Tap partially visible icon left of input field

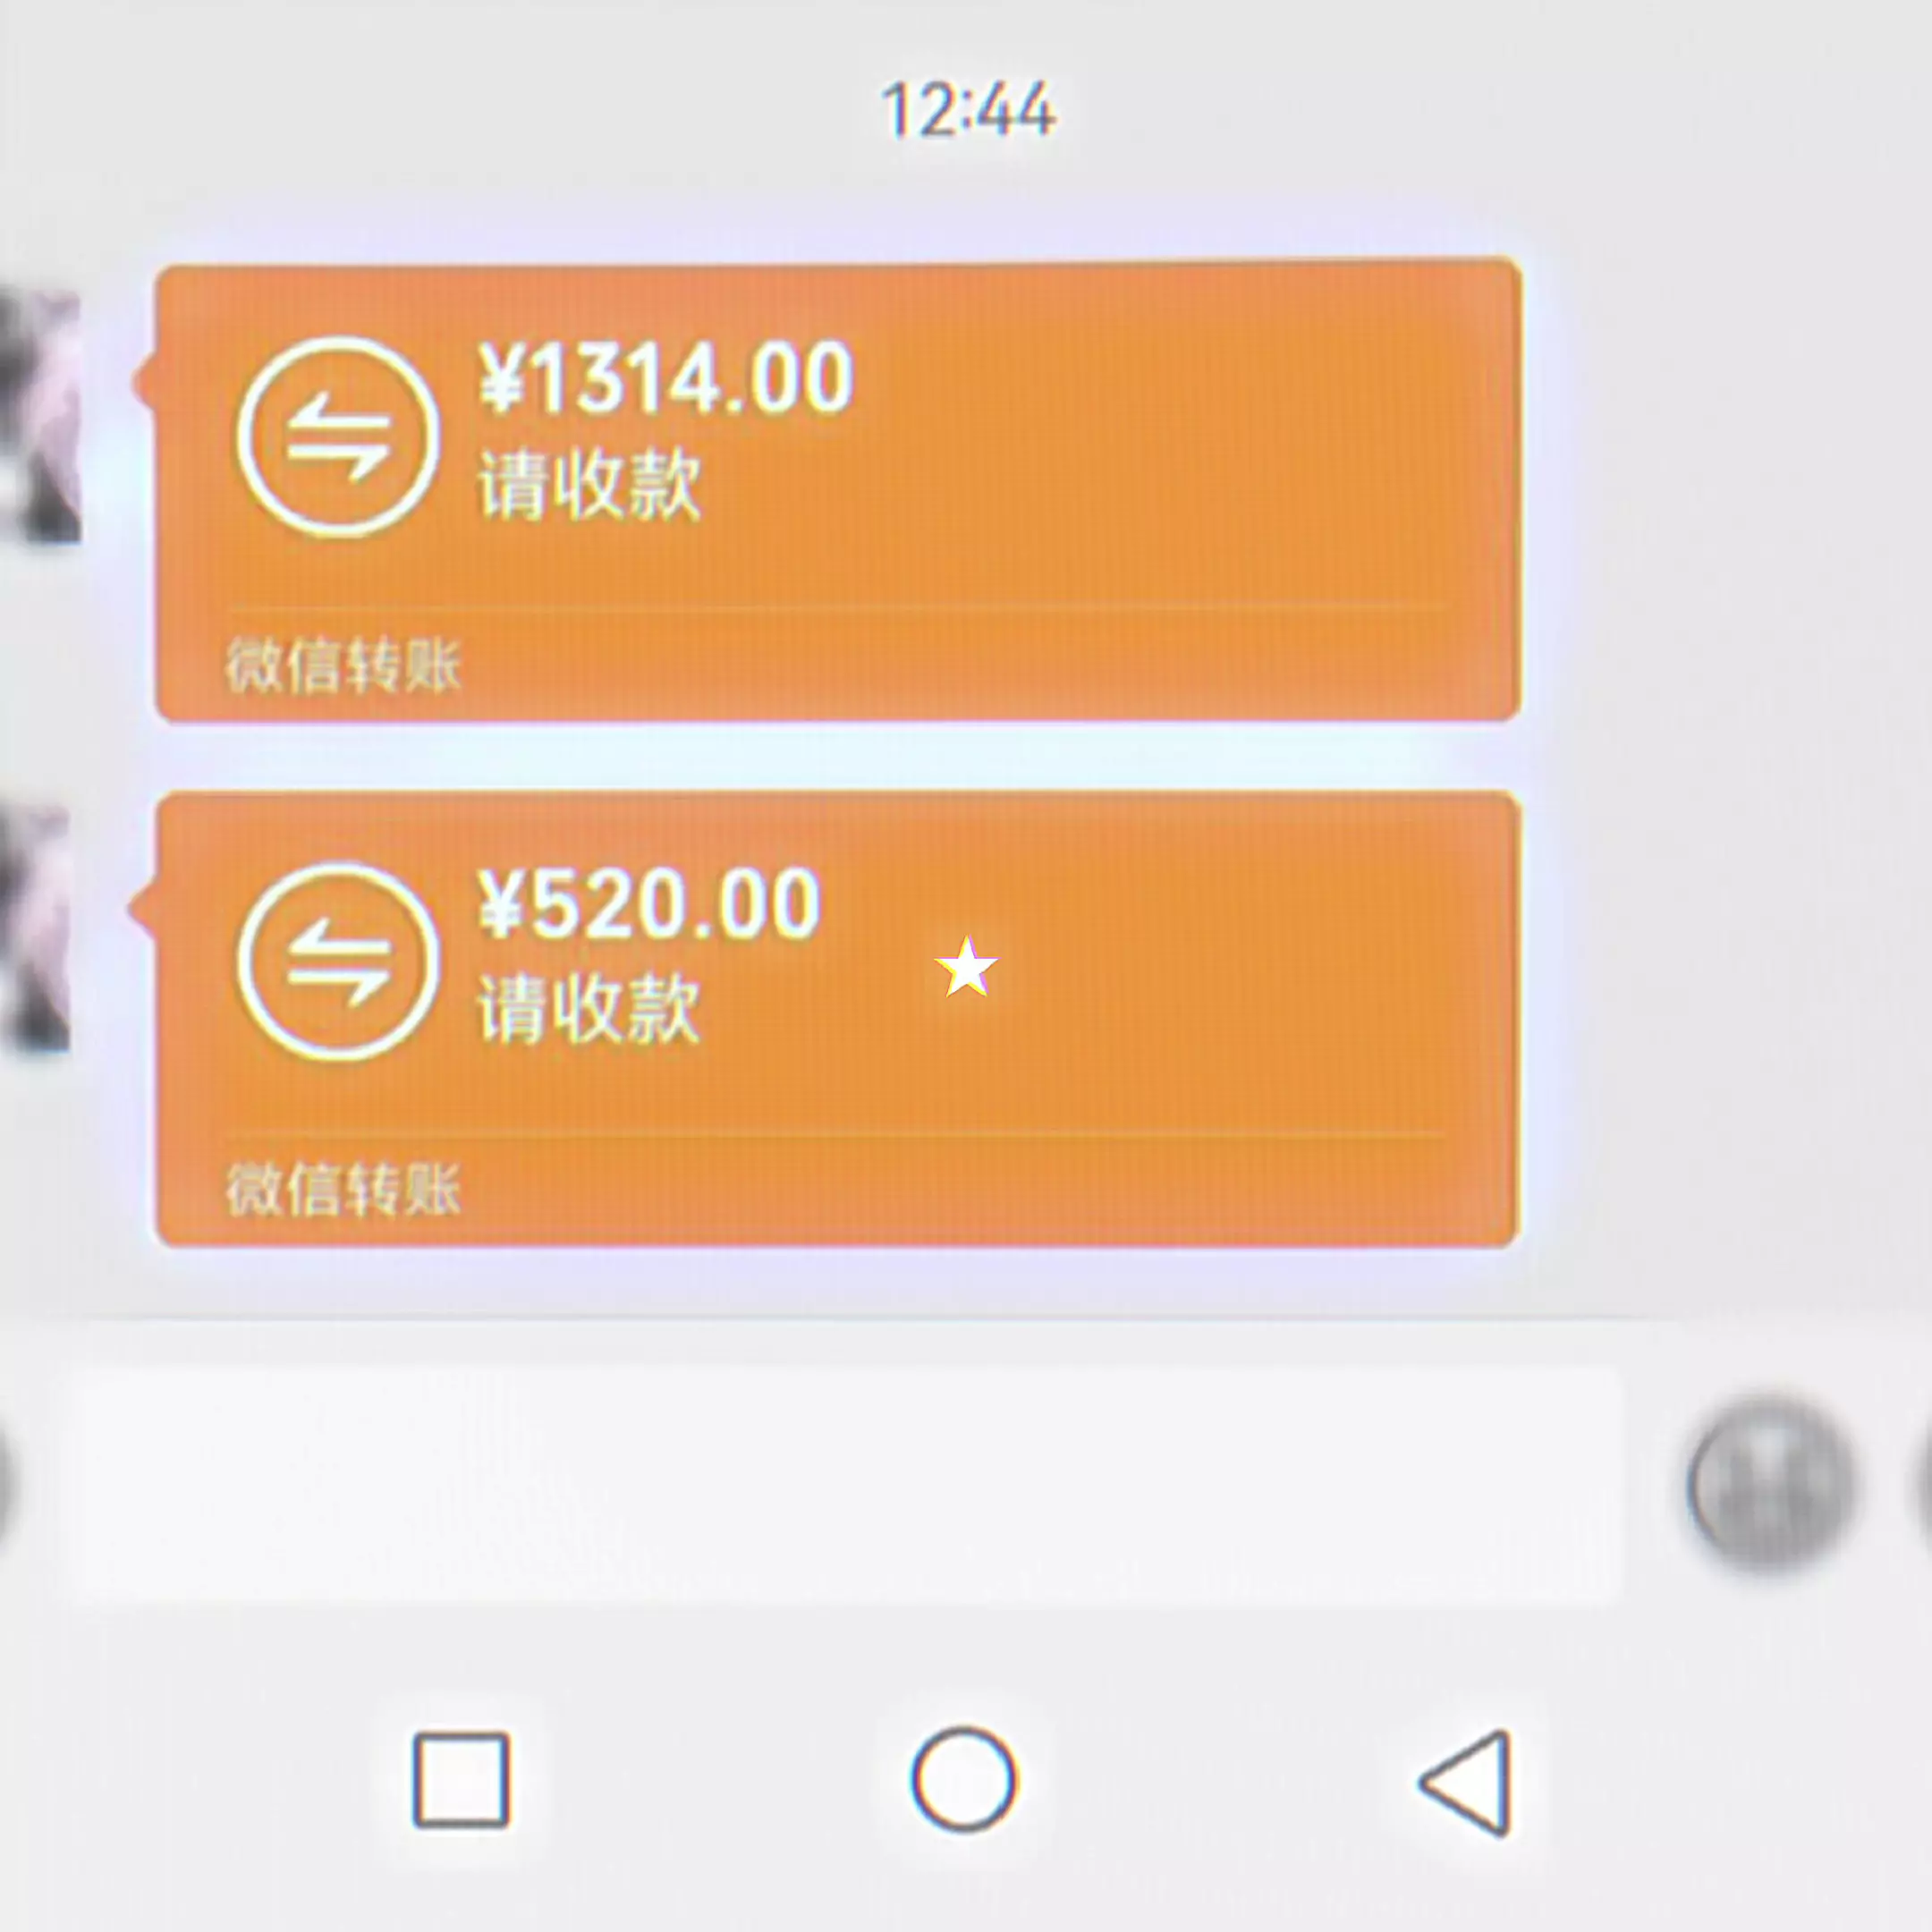(x=6, y=1484)
